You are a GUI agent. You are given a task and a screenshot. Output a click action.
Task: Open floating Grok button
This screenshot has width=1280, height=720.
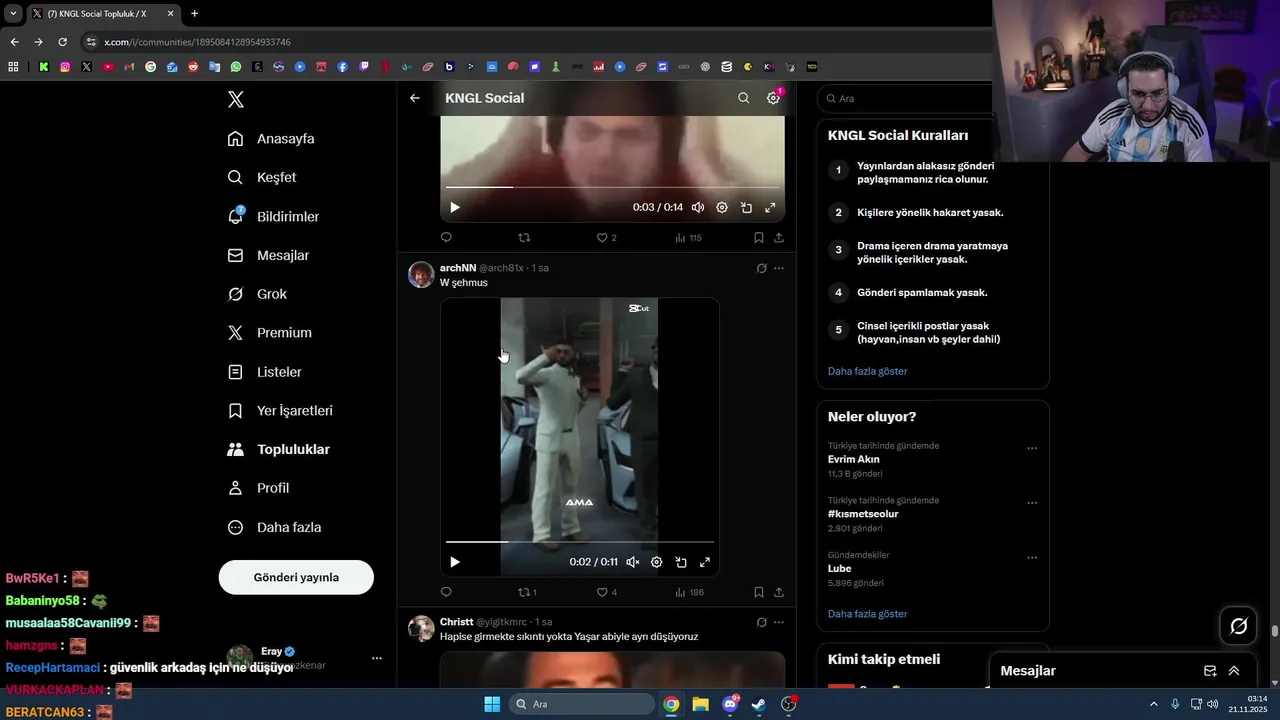coord(1239,626)
